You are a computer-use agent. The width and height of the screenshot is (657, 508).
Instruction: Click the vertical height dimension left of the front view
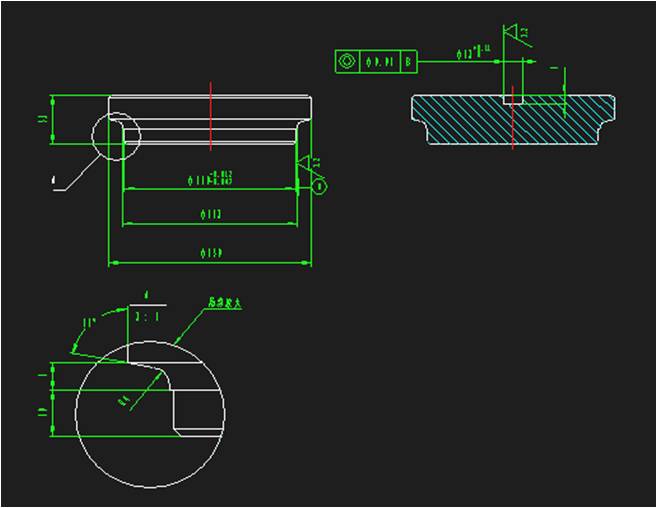tap(43, 119)
